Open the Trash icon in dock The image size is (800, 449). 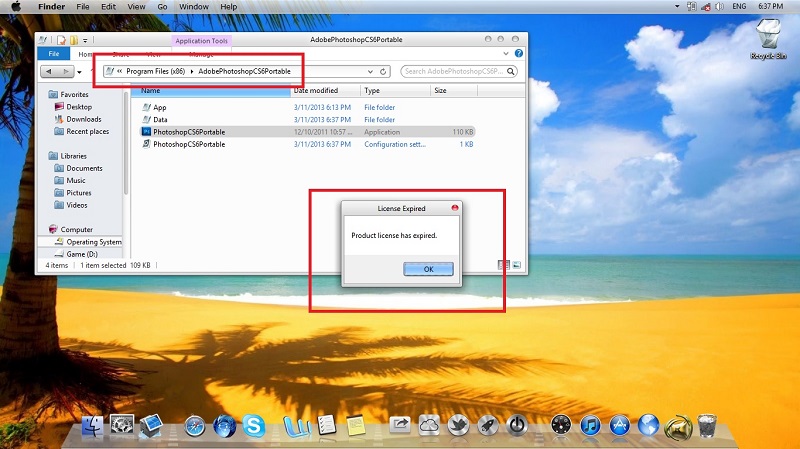(x=707, y=426)
